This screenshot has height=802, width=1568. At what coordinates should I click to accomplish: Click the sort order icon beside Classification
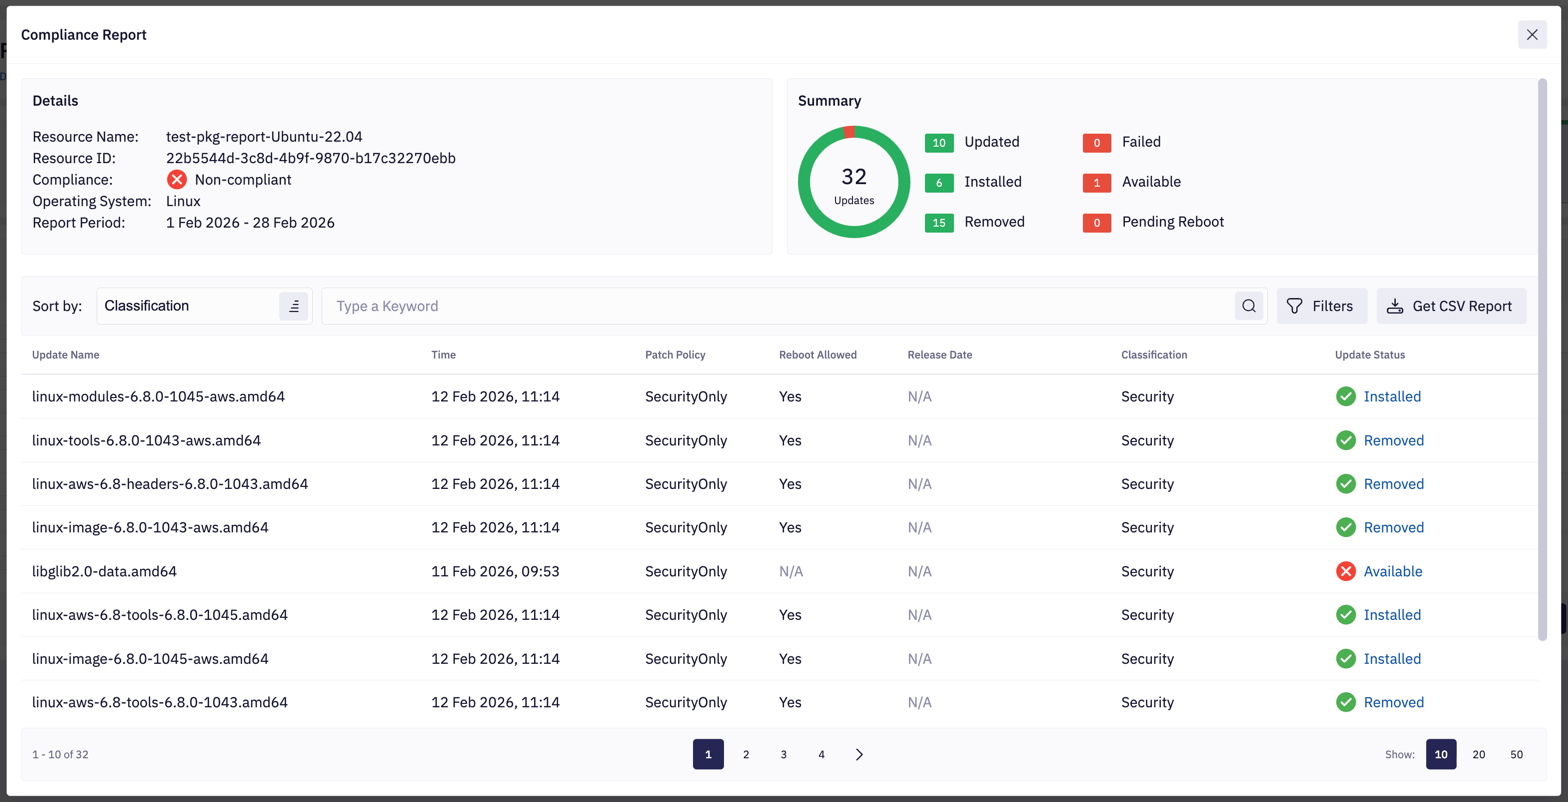point(293,306)
